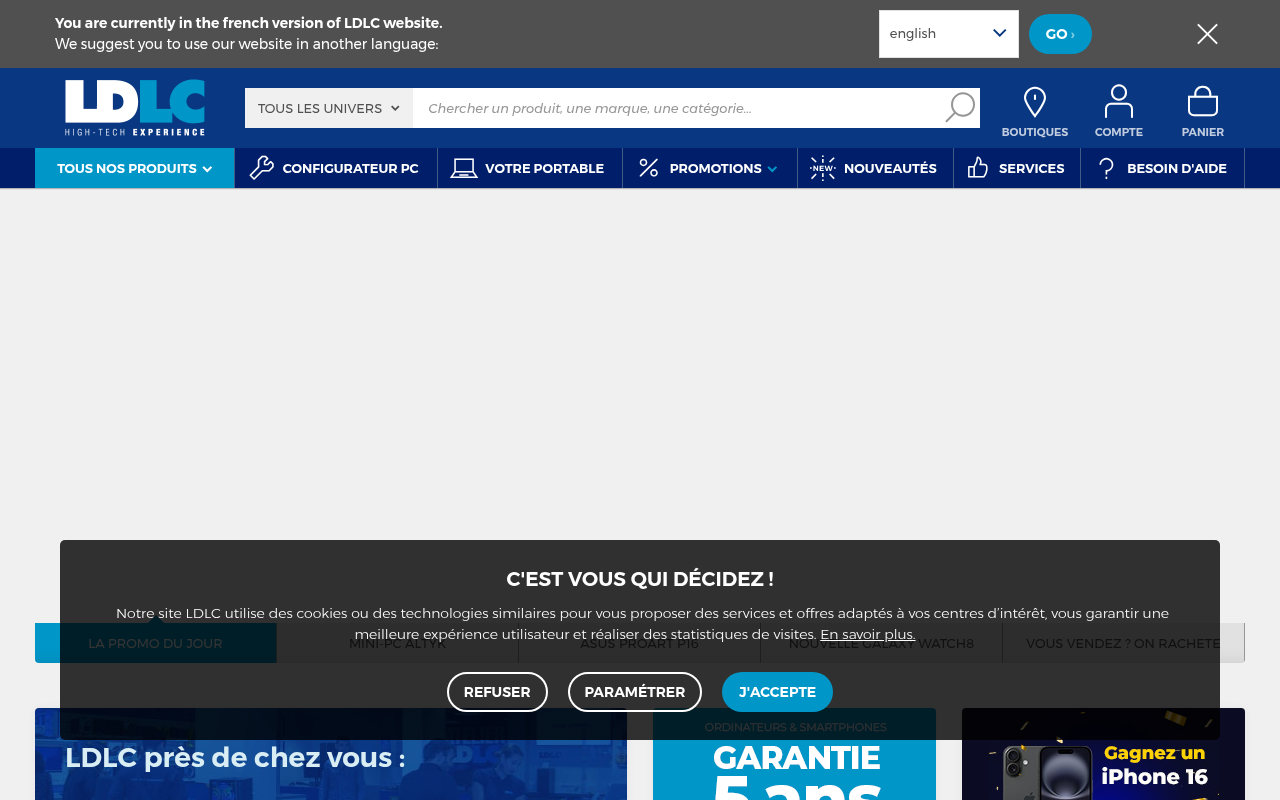Open the Configurateur PC menu item
This screenshot has height=800, width=1280.
pos(336,168)
